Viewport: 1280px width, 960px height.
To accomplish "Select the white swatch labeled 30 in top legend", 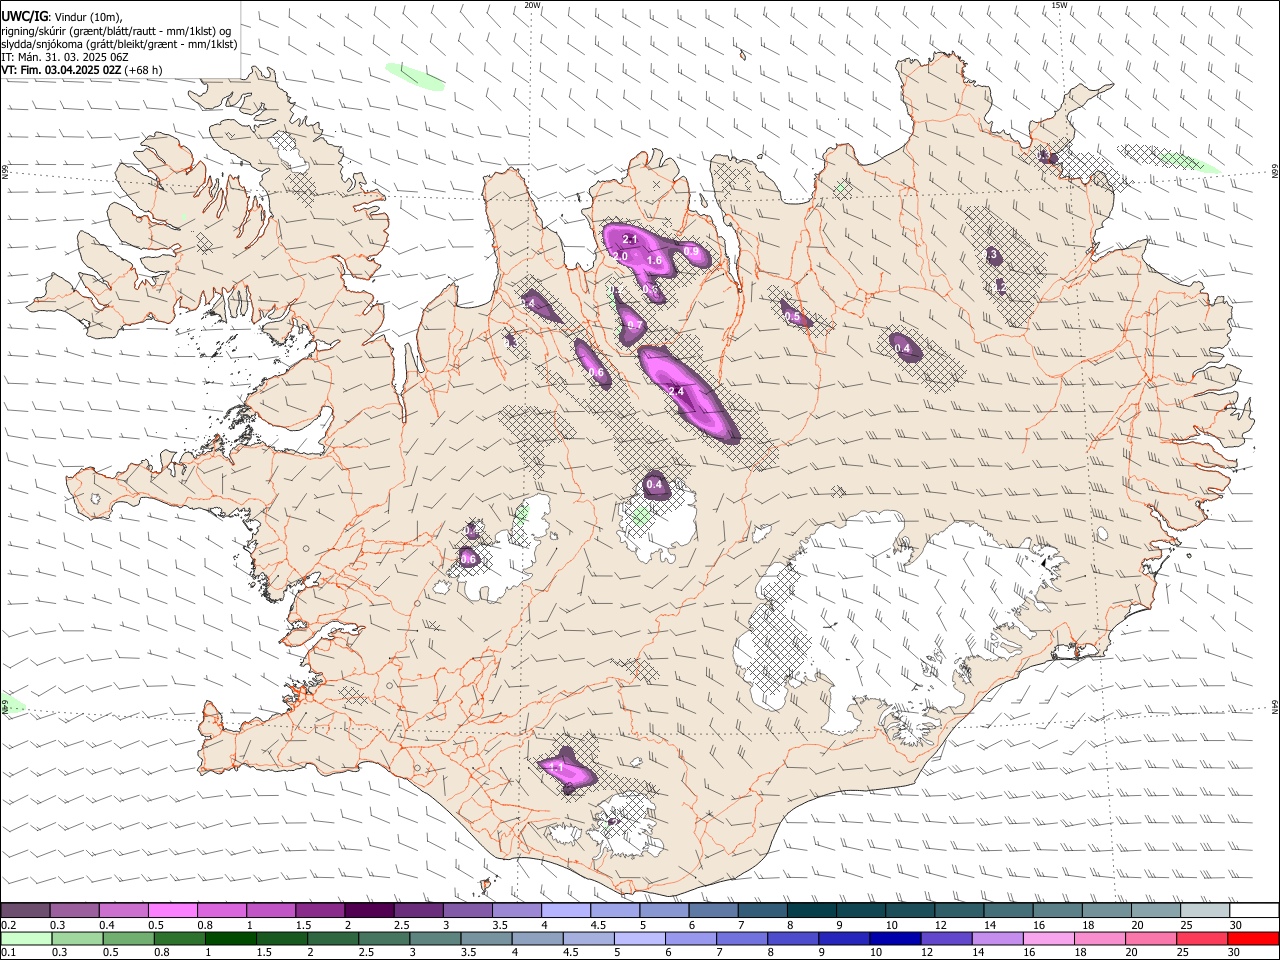I will coord(1254,910).
